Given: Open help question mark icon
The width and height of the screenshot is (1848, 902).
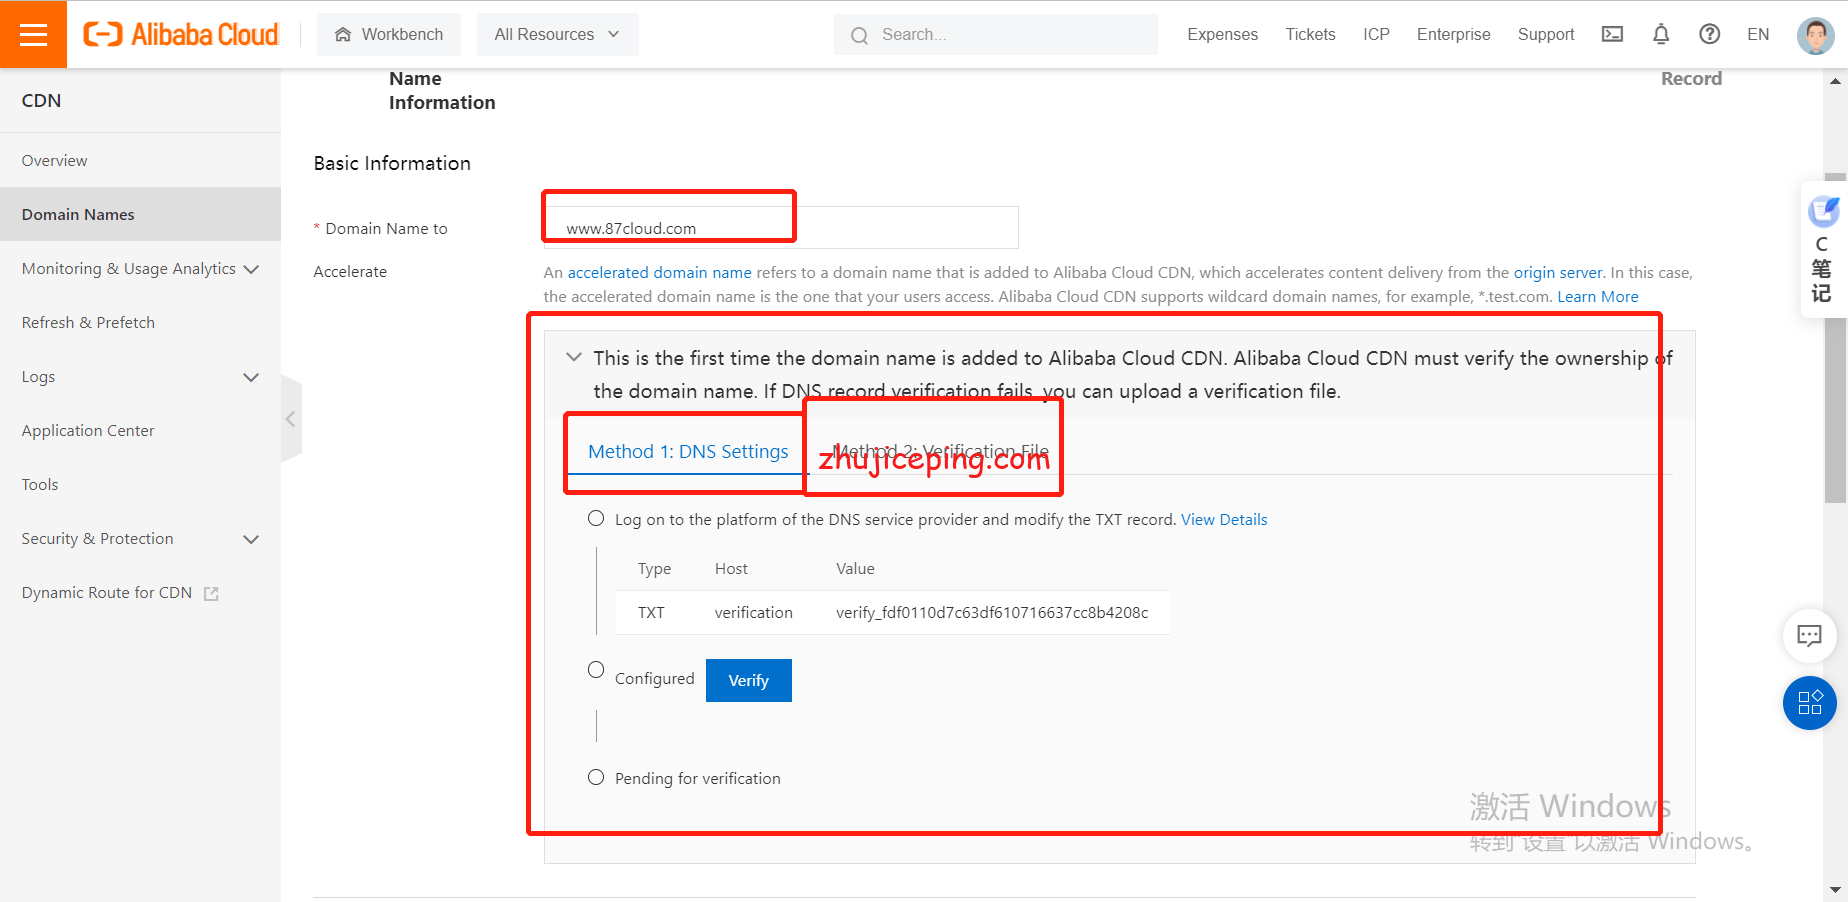Looking at the screenshot, I should (x=1710, y=34).
